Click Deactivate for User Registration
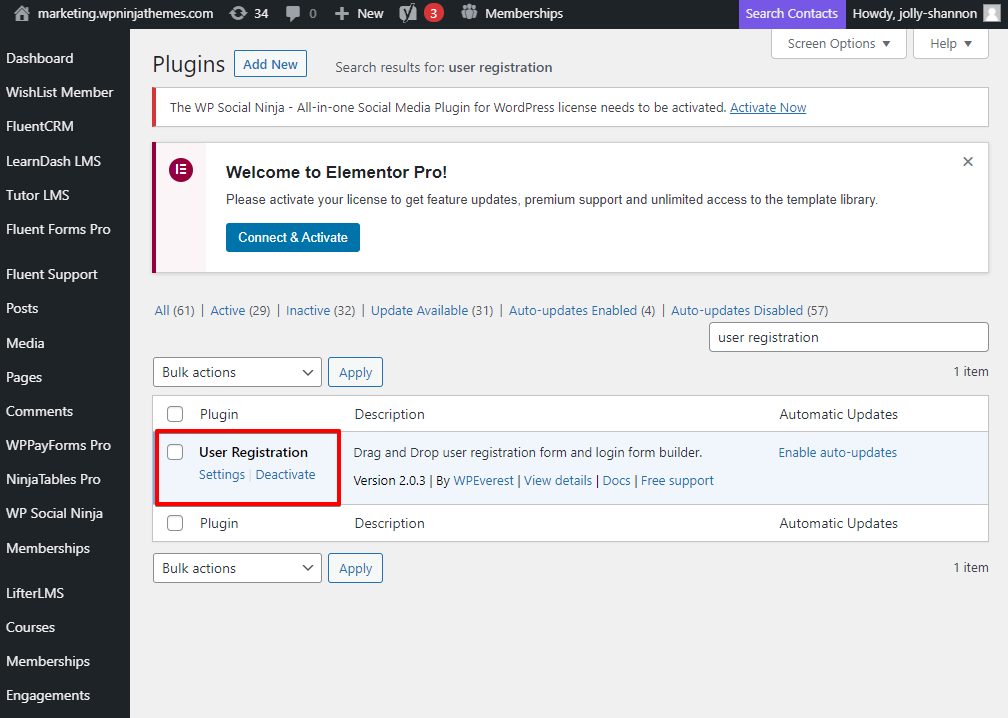 pyautogui.click(x=285, y=474)
